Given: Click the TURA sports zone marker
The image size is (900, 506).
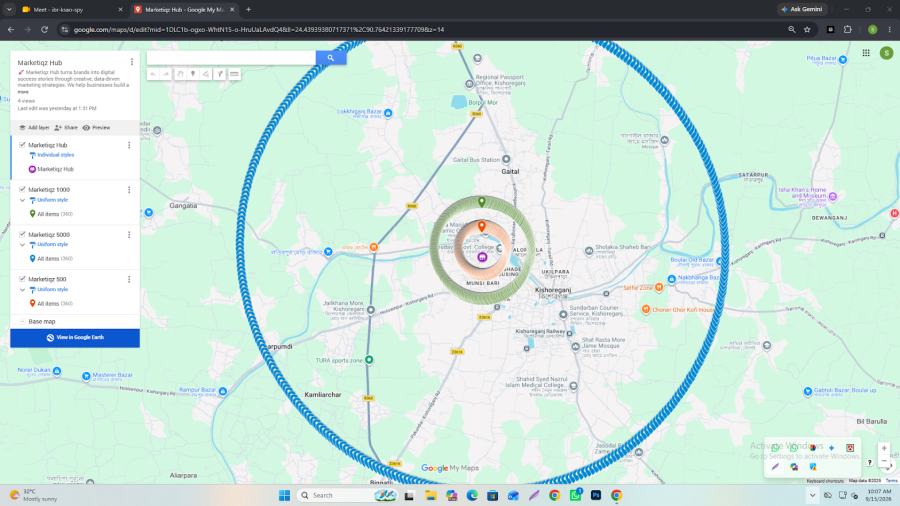Looking at the screenshot, I should pos(369,360).
